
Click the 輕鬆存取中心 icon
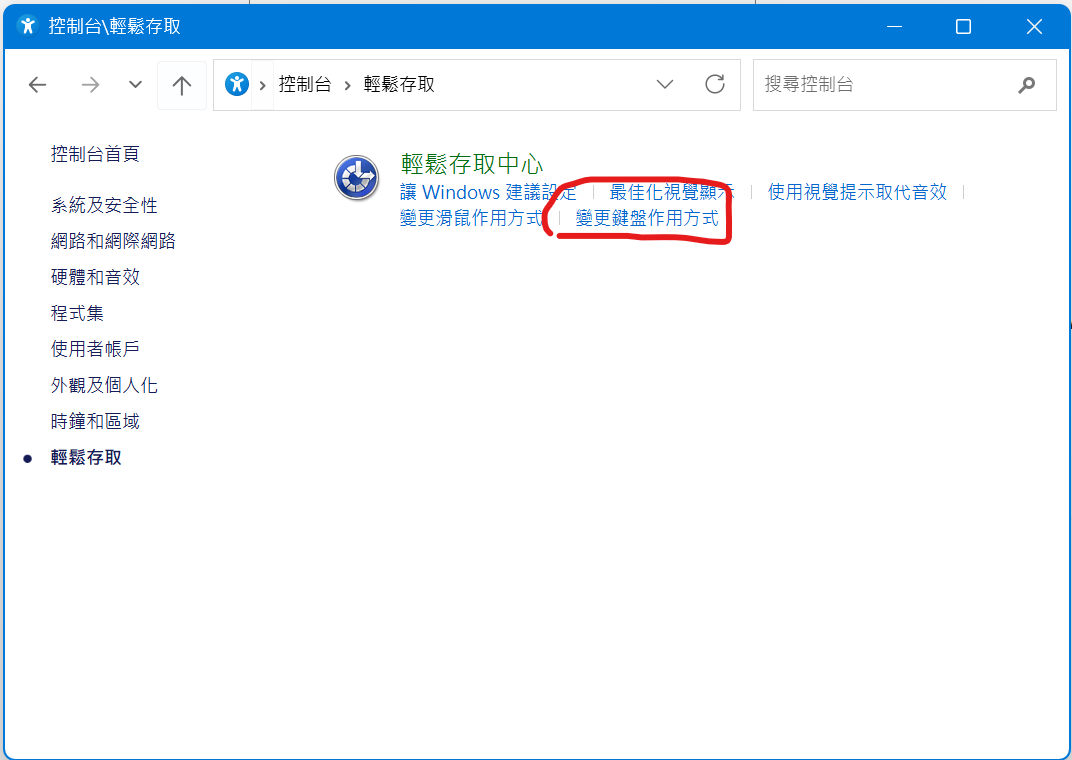[x=356, y=178]
